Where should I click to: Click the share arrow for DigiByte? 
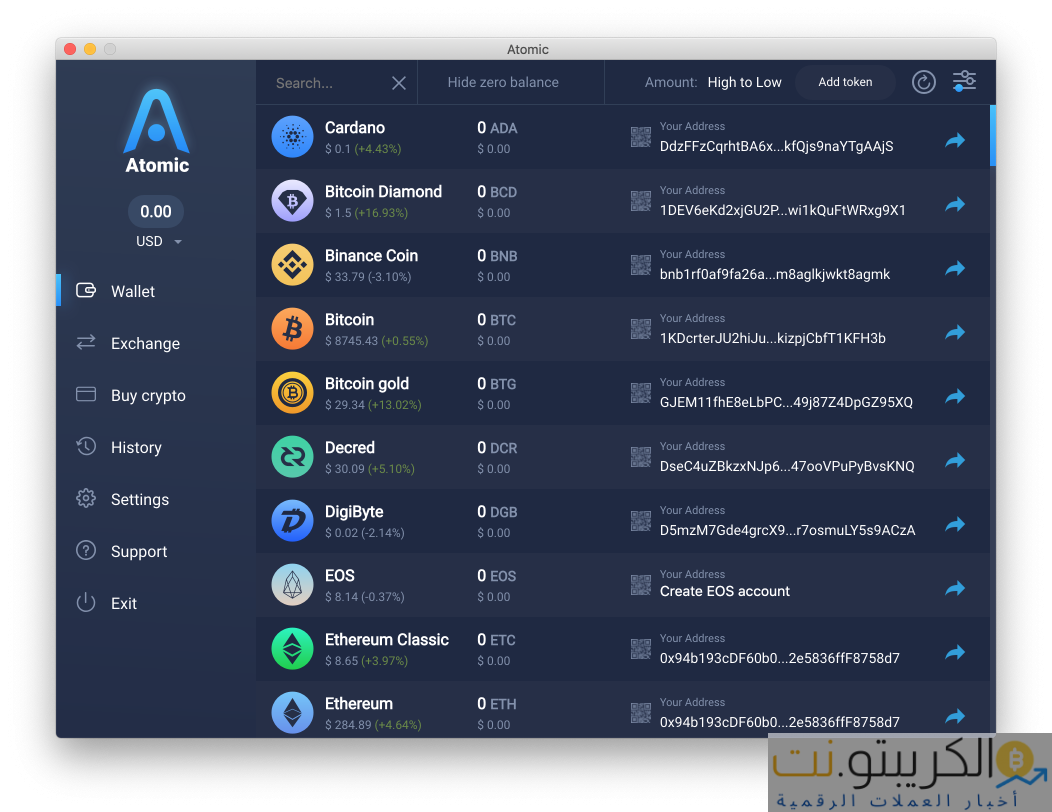click(955, 524)
